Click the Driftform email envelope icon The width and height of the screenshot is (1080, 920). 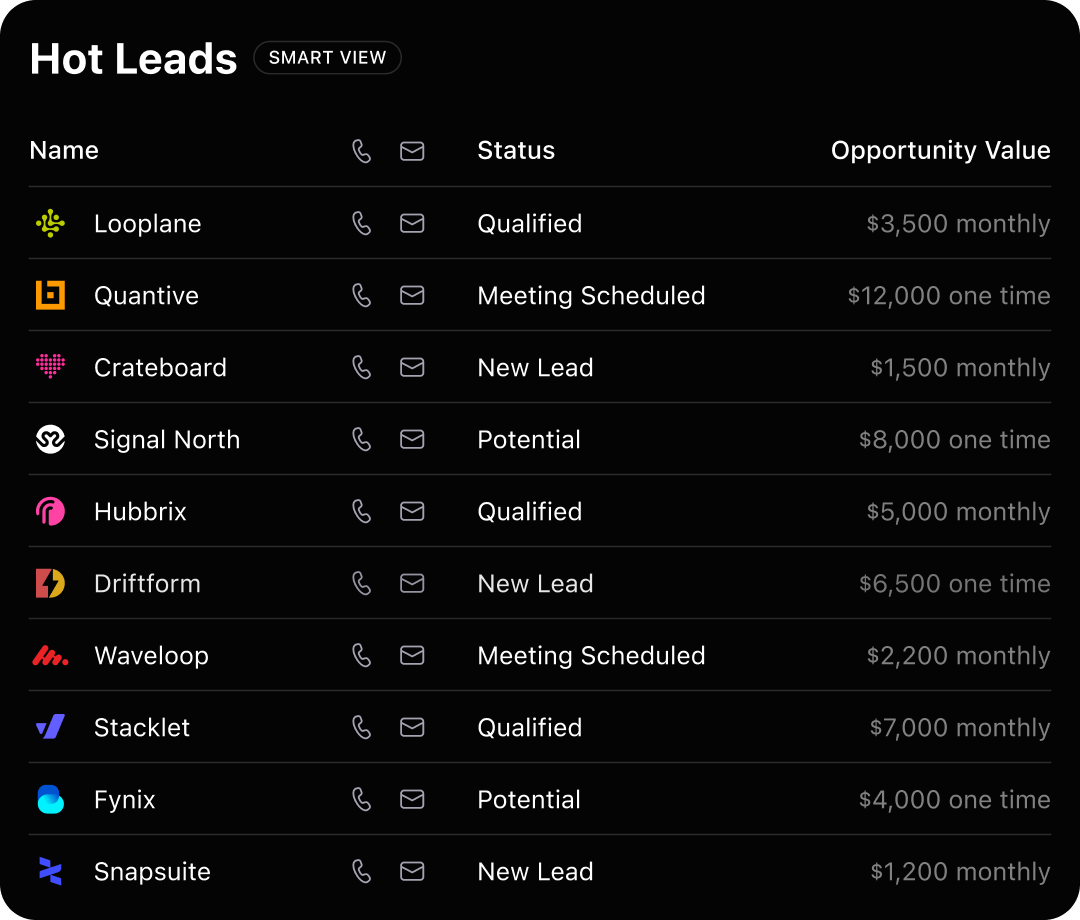tap(412, 584)
